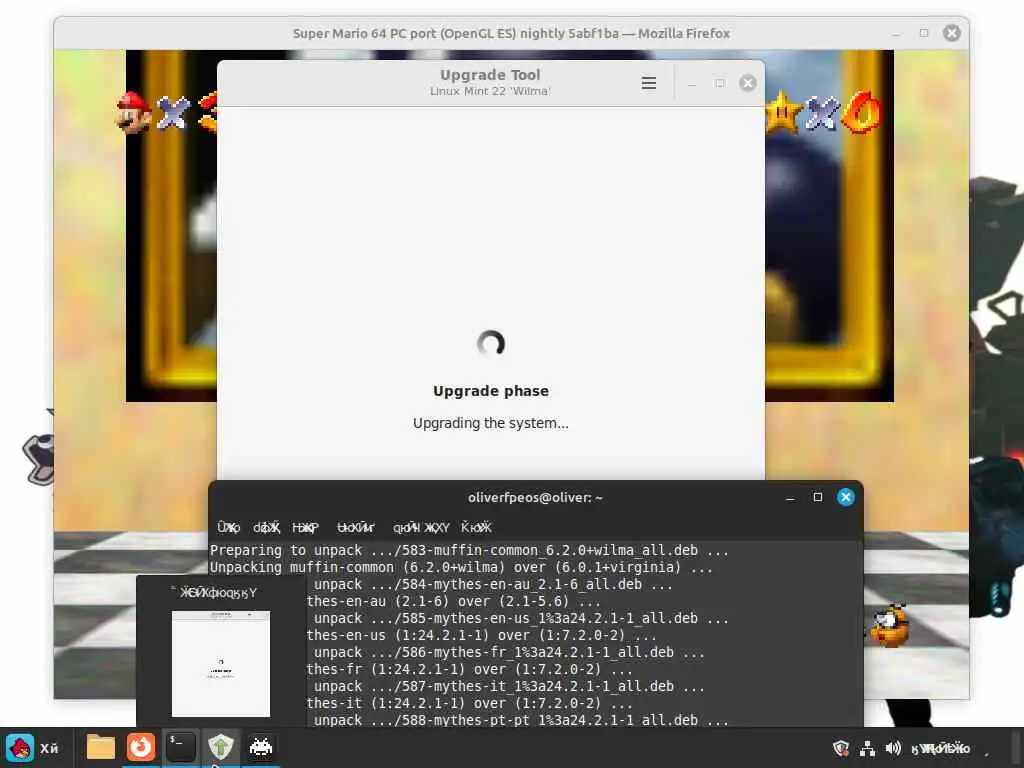
Task: Click the 'Upgrading the system...' status text
Action: tap(490, 423)
